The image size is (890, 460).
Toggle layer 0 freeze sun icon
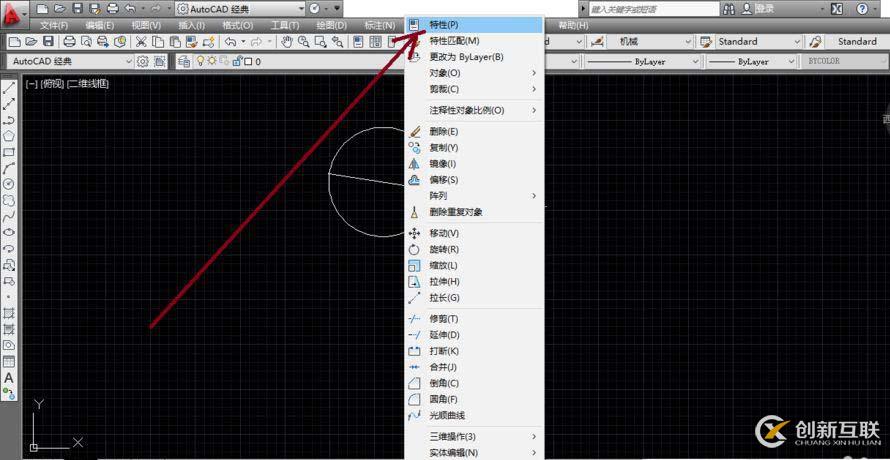click(211, 61)
